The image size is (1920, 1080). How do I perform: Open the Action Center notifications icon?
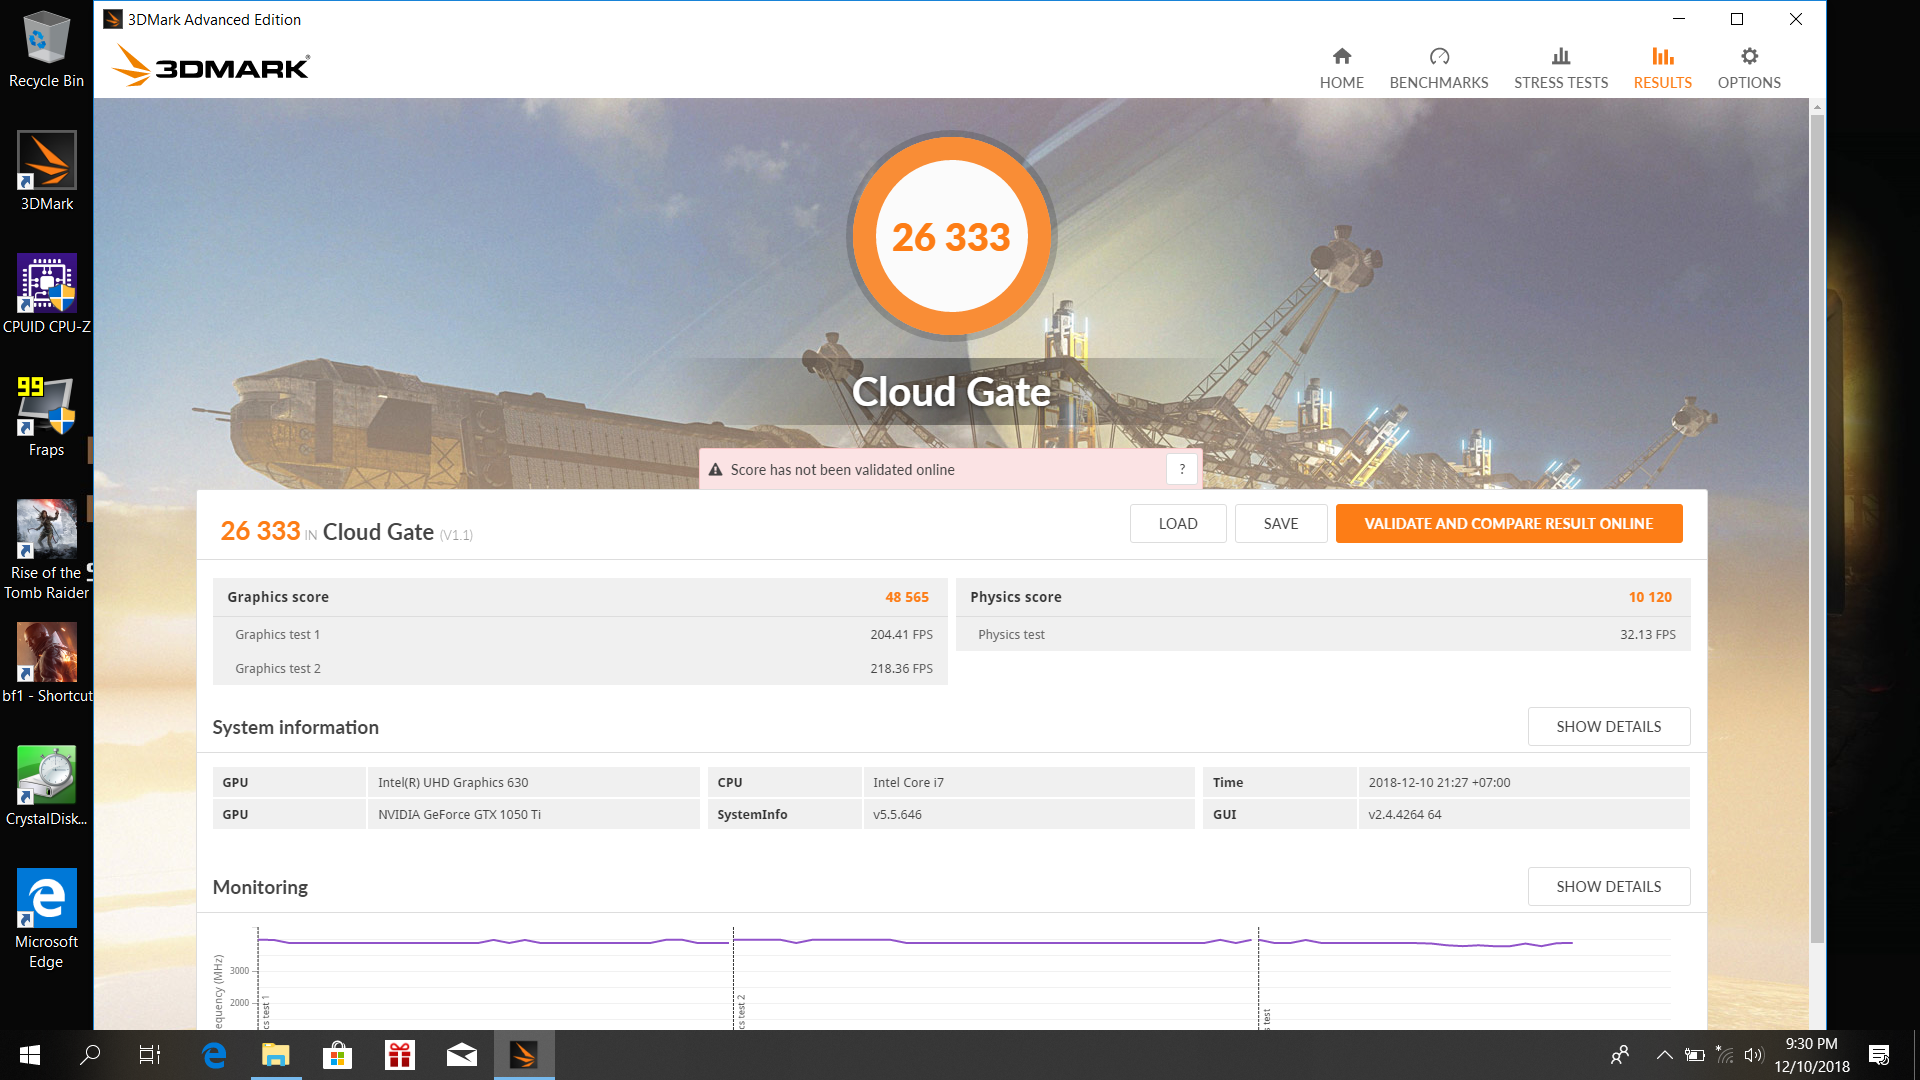pos(1879,1055)
